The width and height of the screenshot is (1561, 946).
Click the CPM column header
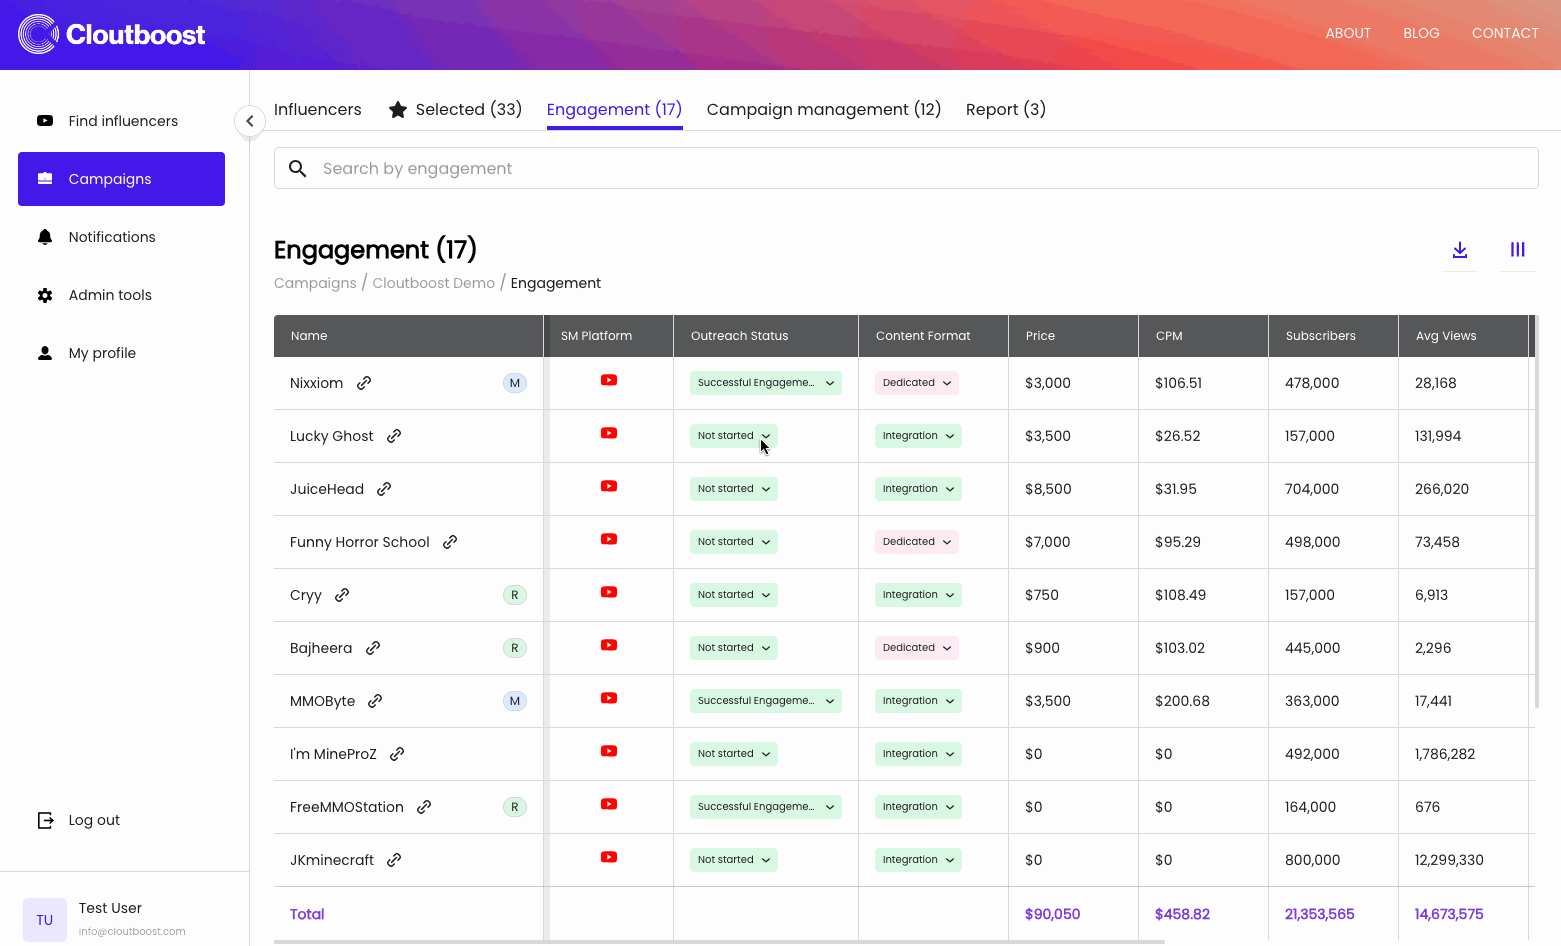(x=1203, y=336)
